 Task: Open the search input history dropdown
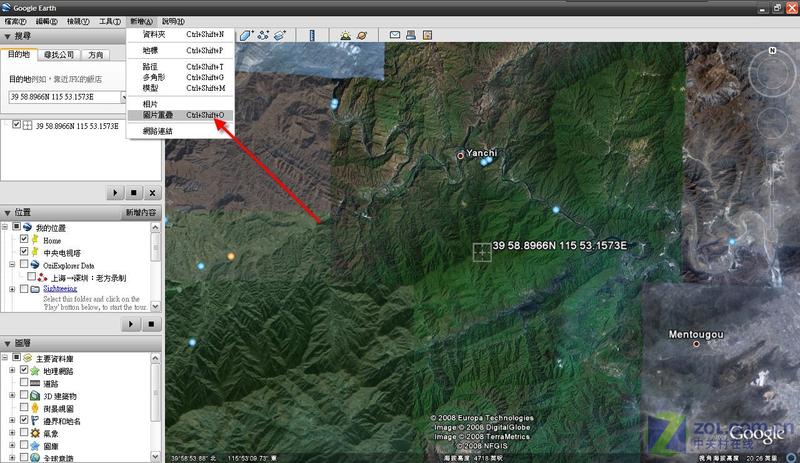(x=123, y=97)
